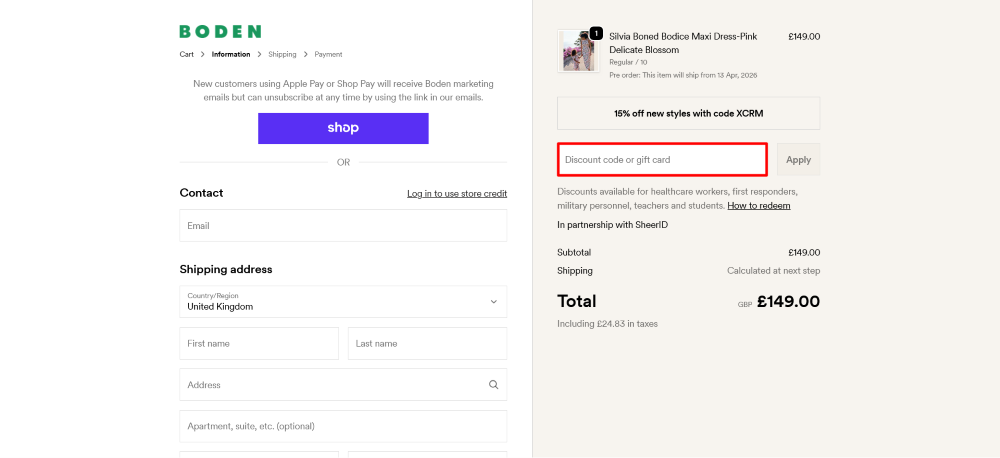Go back to Cart breadcrumb
The height and width of the screenshot is (458, 1000).
186,54
